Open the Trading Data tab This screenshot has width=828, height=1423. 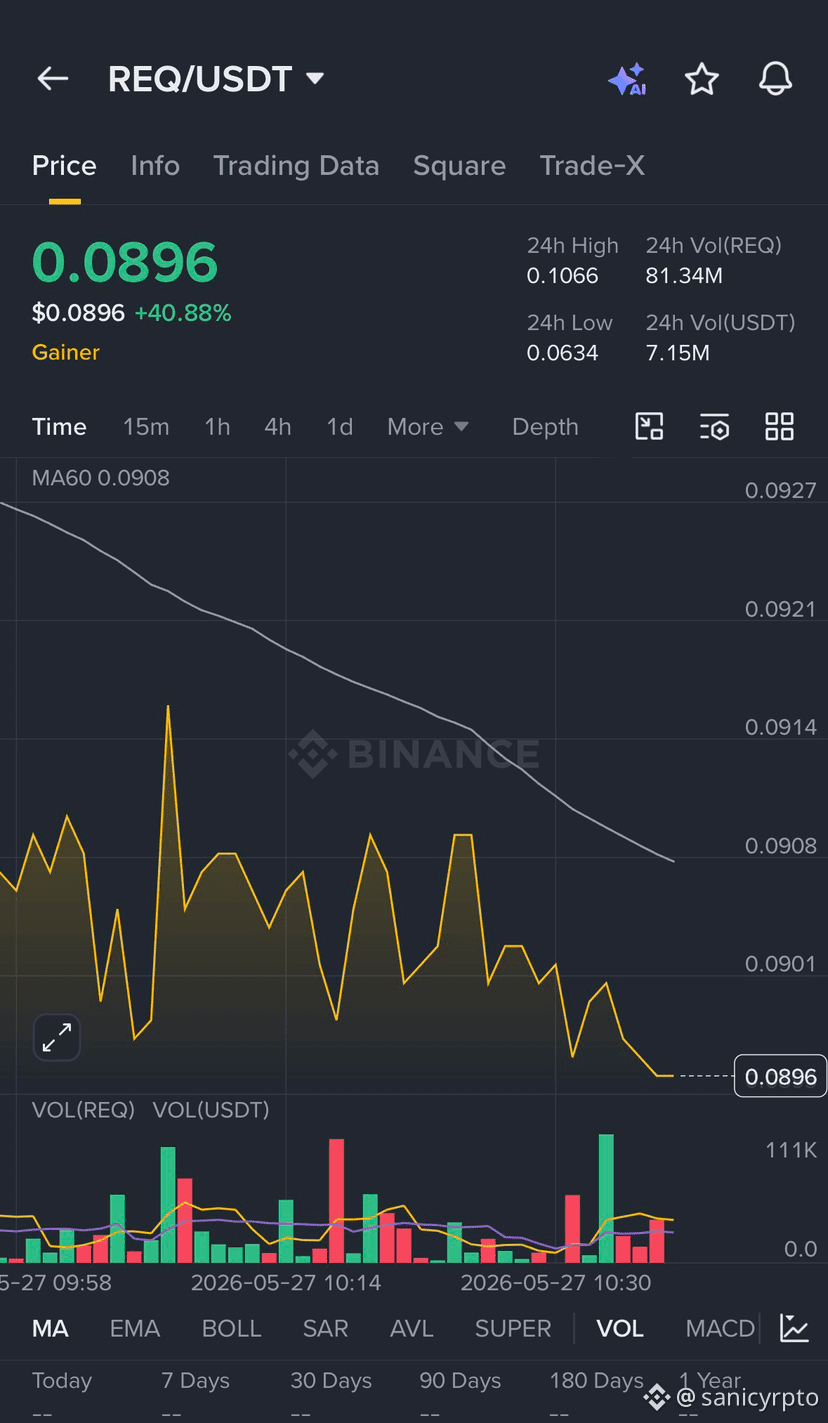click(x=296, y=165)
